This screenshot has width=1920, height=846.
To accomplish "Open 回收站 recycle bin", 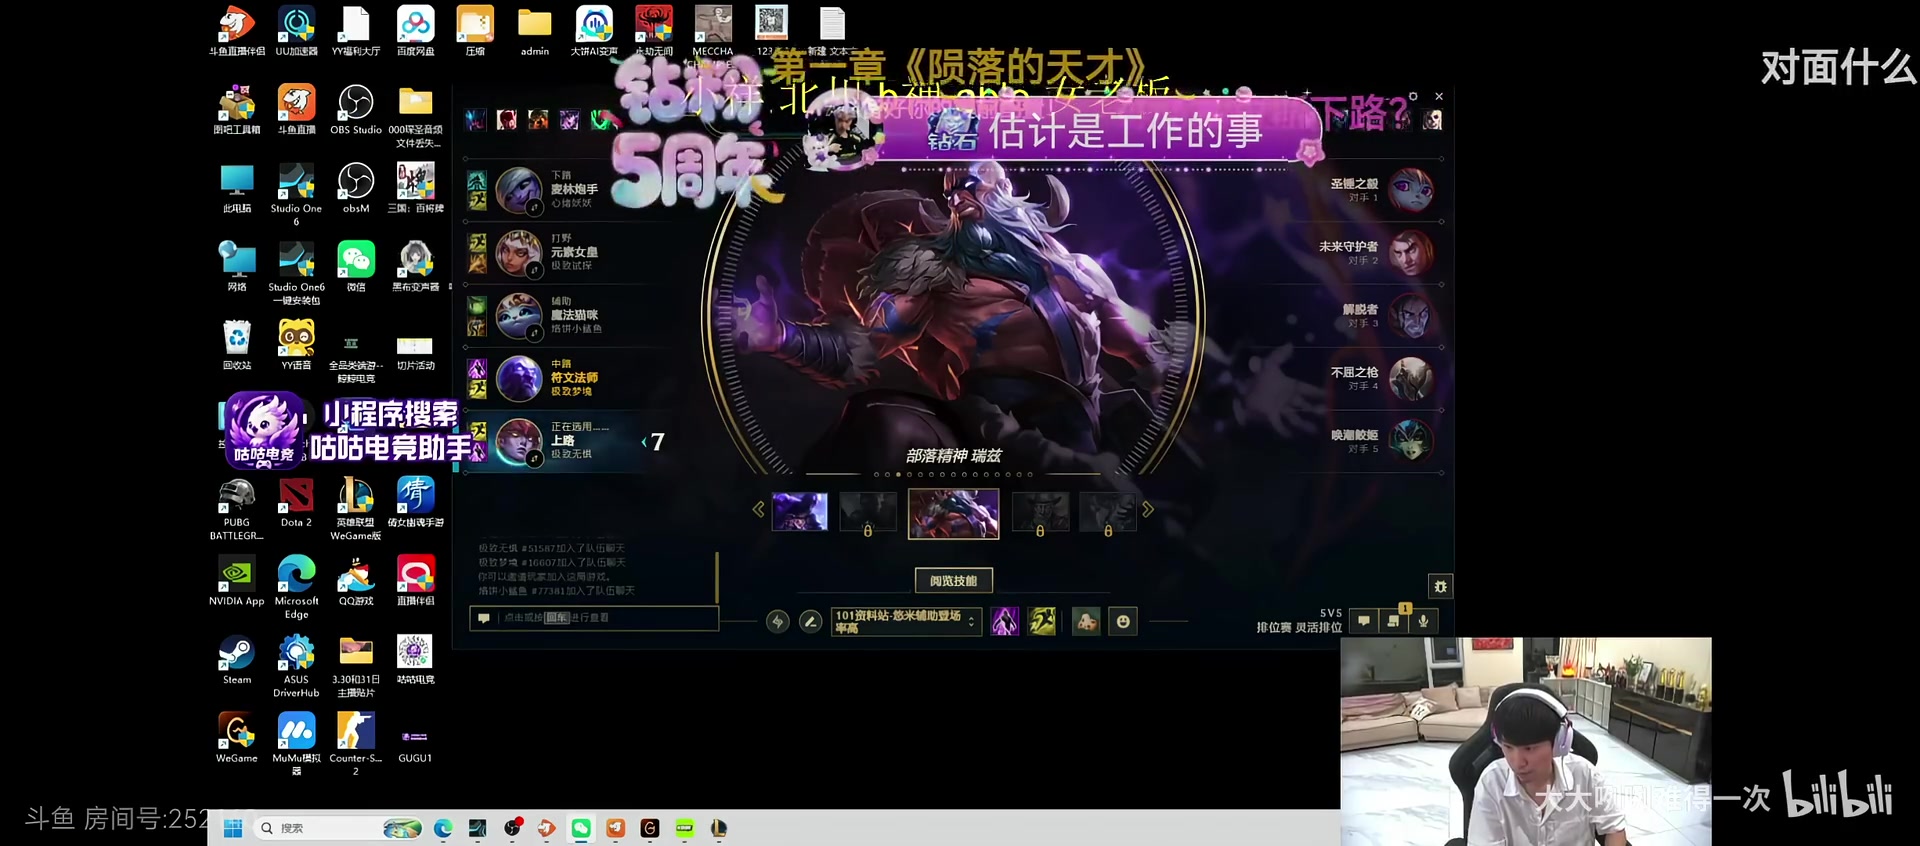I will [x=237, y=345].
